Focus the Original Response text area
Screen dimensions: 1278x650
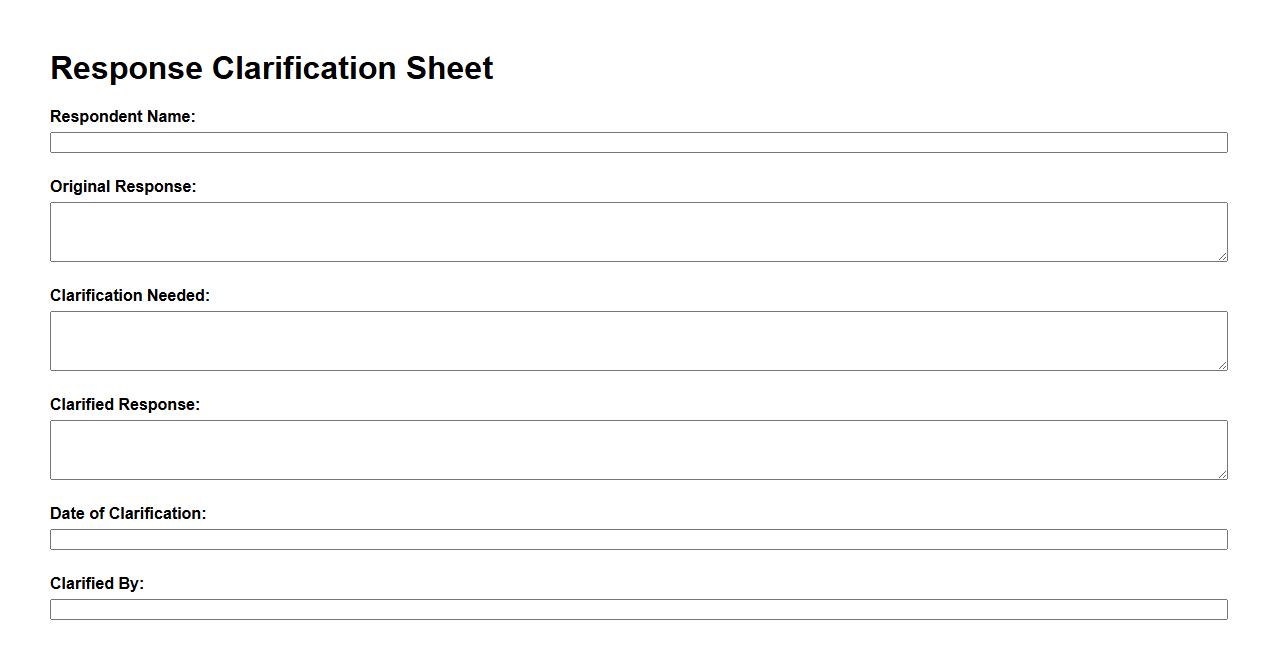click(638, 232)
